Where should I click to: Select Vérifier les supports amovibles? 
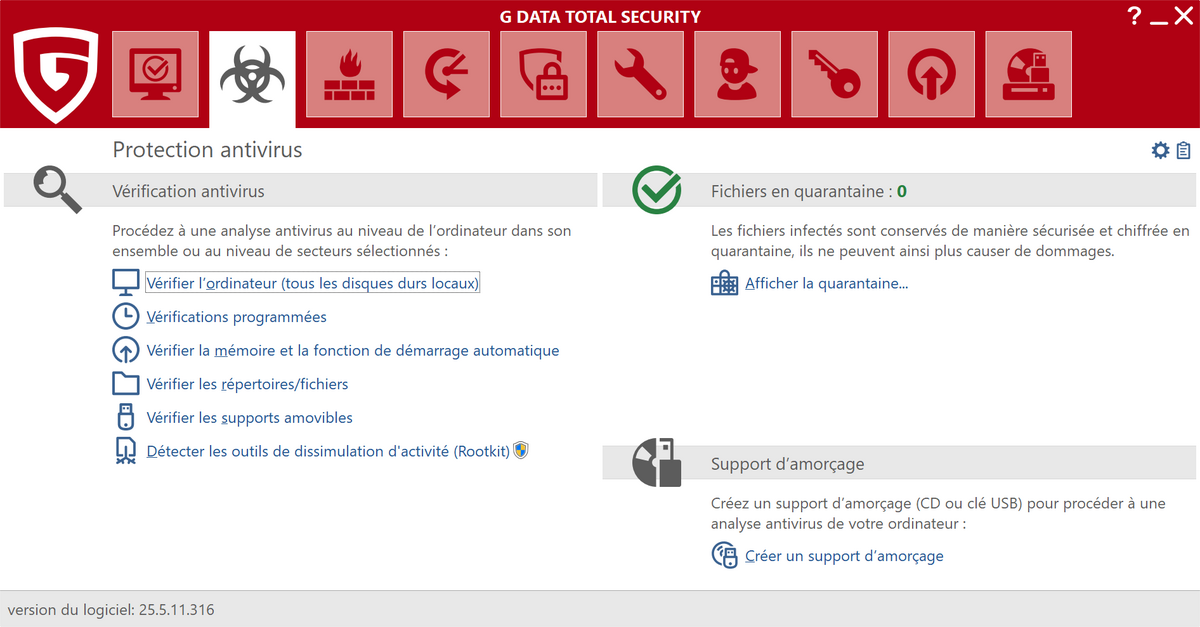coord(249,417)
